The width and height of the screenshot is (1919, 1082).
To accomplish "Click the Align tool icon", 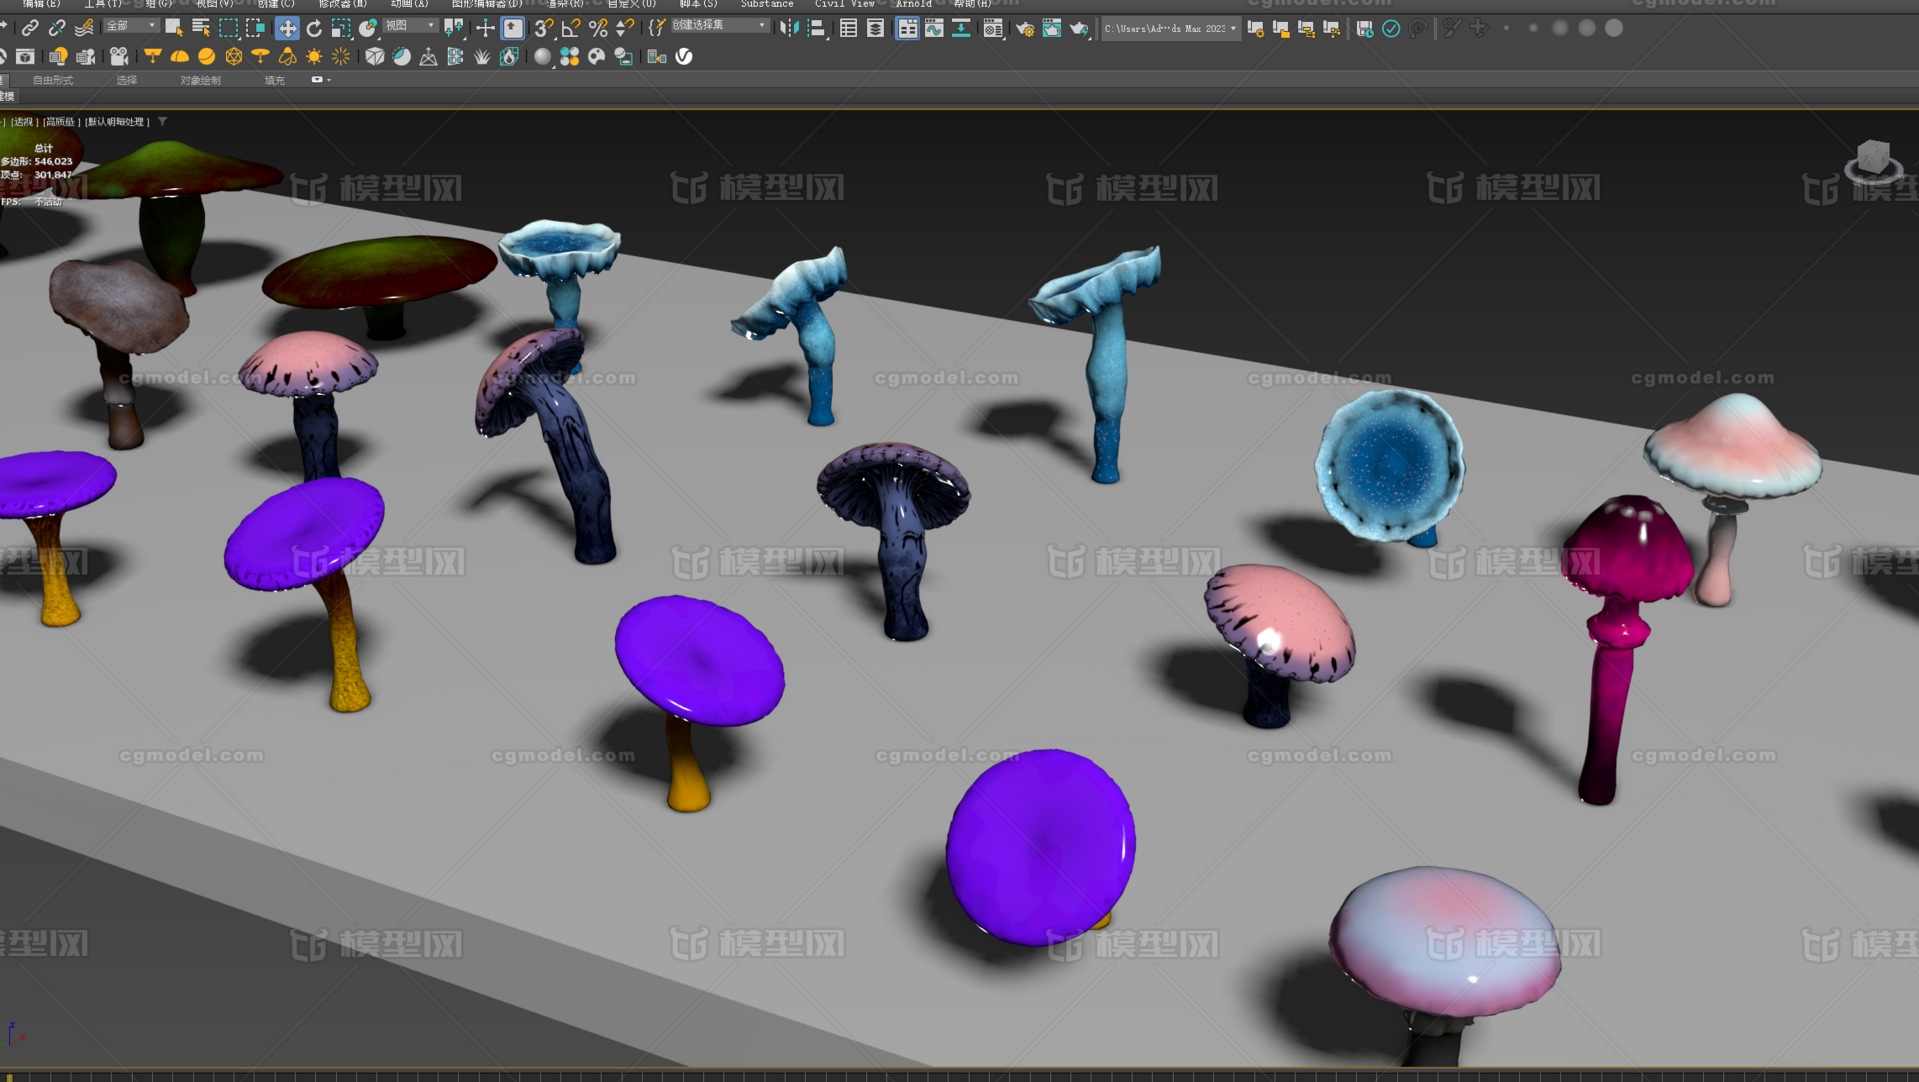I will tap(816, 28).
